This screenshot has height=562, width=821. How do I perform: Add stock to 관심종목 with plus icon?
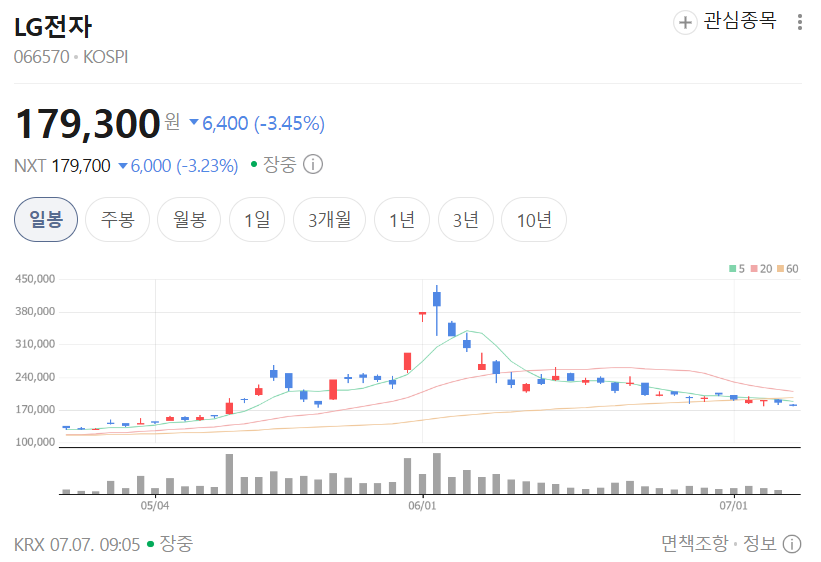pyautogui.click(x=685, y=23)
